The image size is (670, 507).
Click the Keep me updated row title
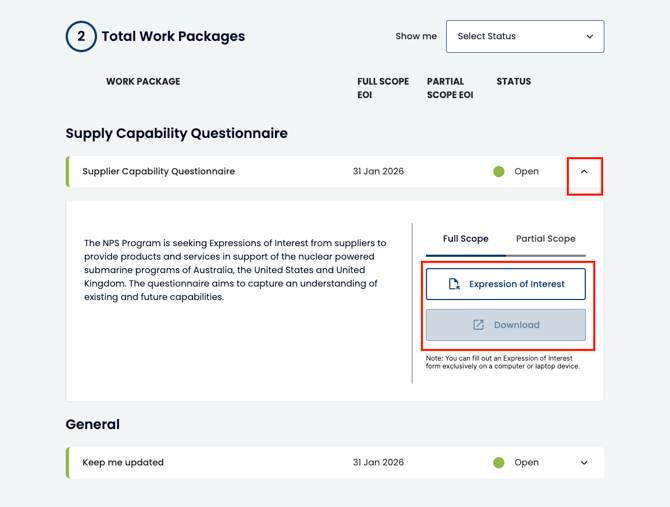123,463
